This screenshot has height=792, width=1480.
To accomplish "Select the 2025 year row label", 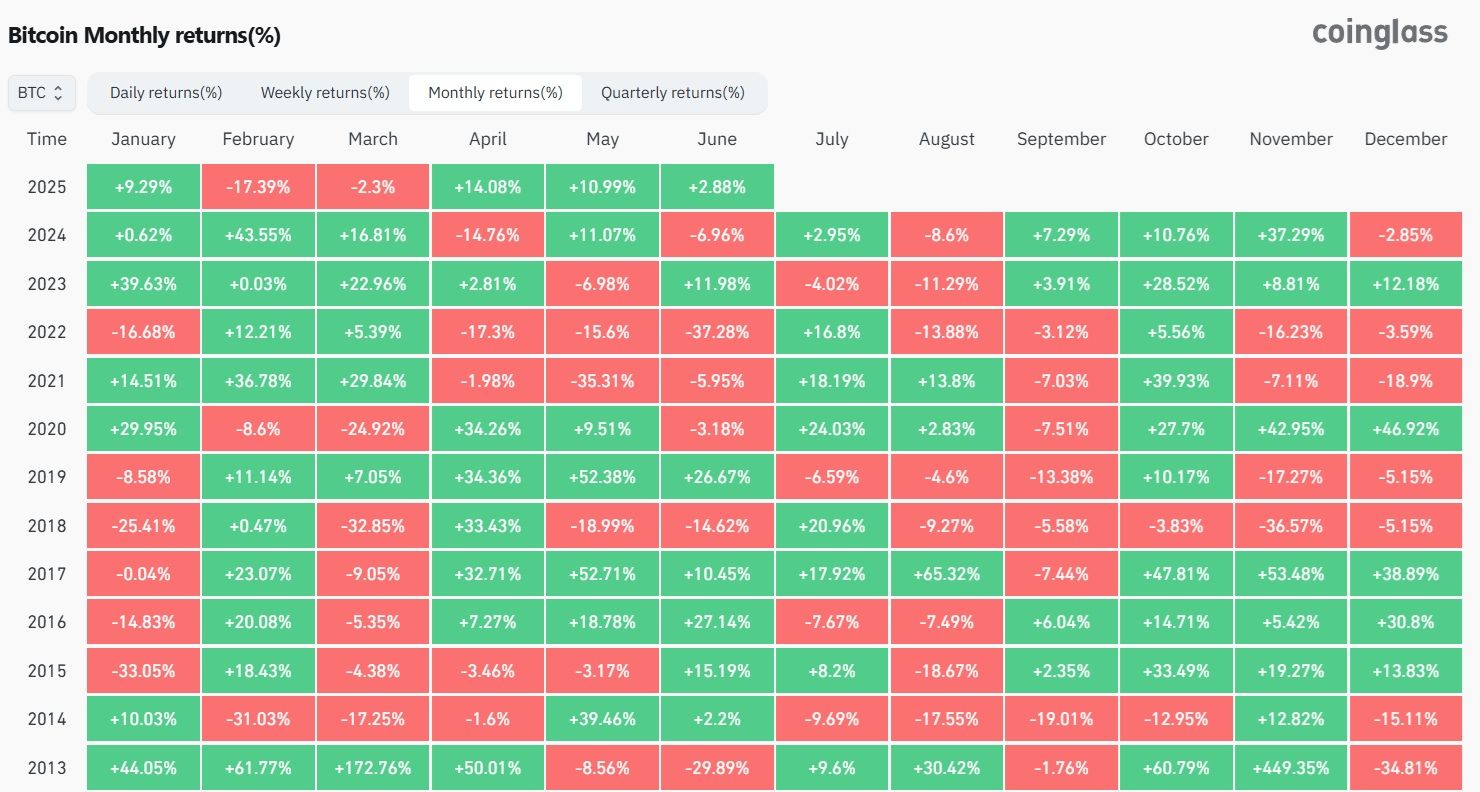I will 47,187.
